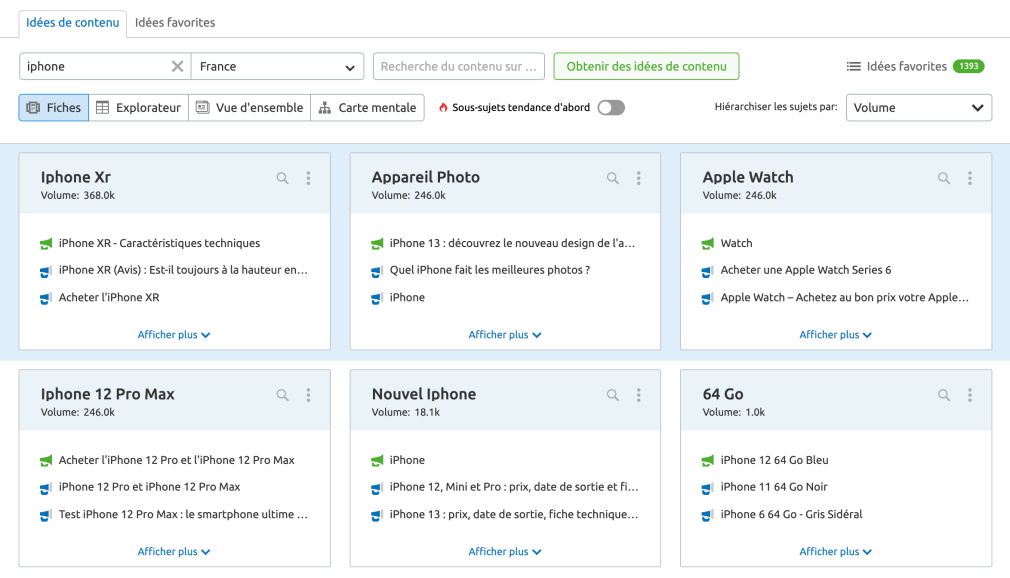The width and height of the screenshot is (1010, 578).
Task: Open three-dot menu on Iphone 12 Pro Max card
Action: [308, 395]
